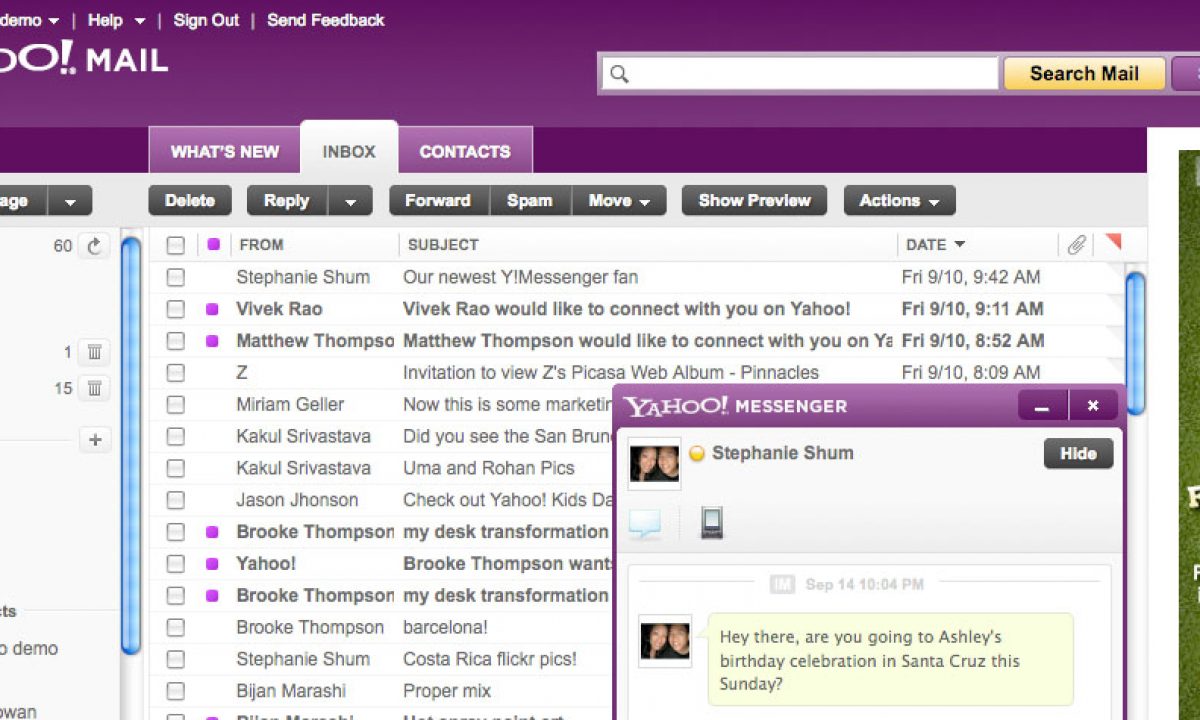The height and width of the screenshot is (720, 1200).
Task: Sort by the attachment paperclip column icon
Action: coord(1076,244)
